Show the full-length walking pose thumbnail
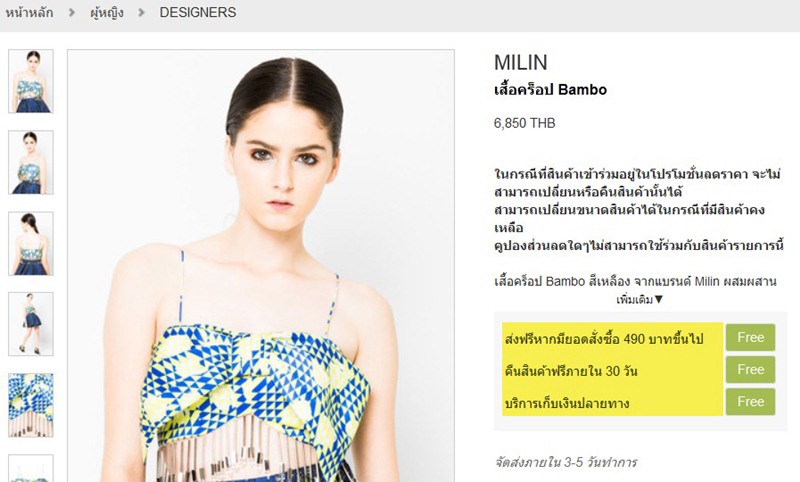 point(31,324)
